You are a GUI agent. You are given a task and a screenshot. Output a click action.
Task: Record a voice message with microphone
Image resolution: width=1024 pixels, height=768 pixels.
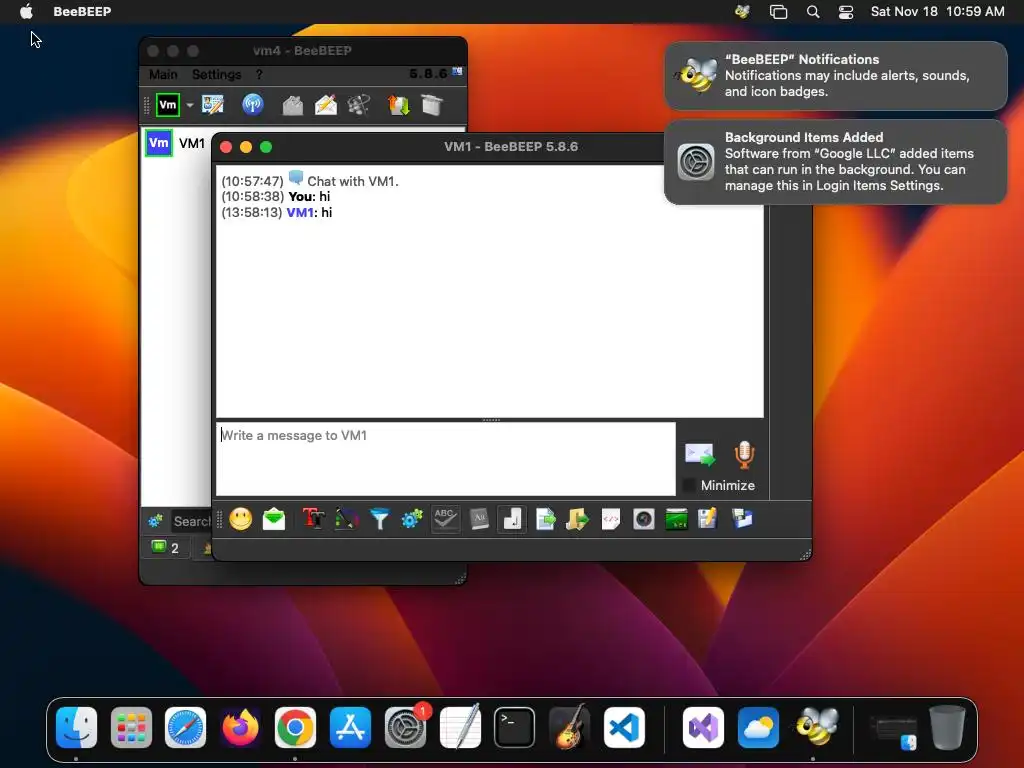click(744, 455)
